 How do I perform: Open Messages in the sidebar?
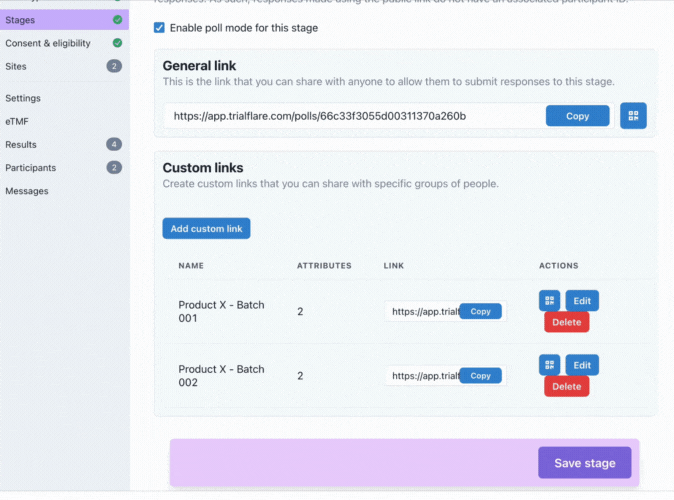tap(27, 191)
